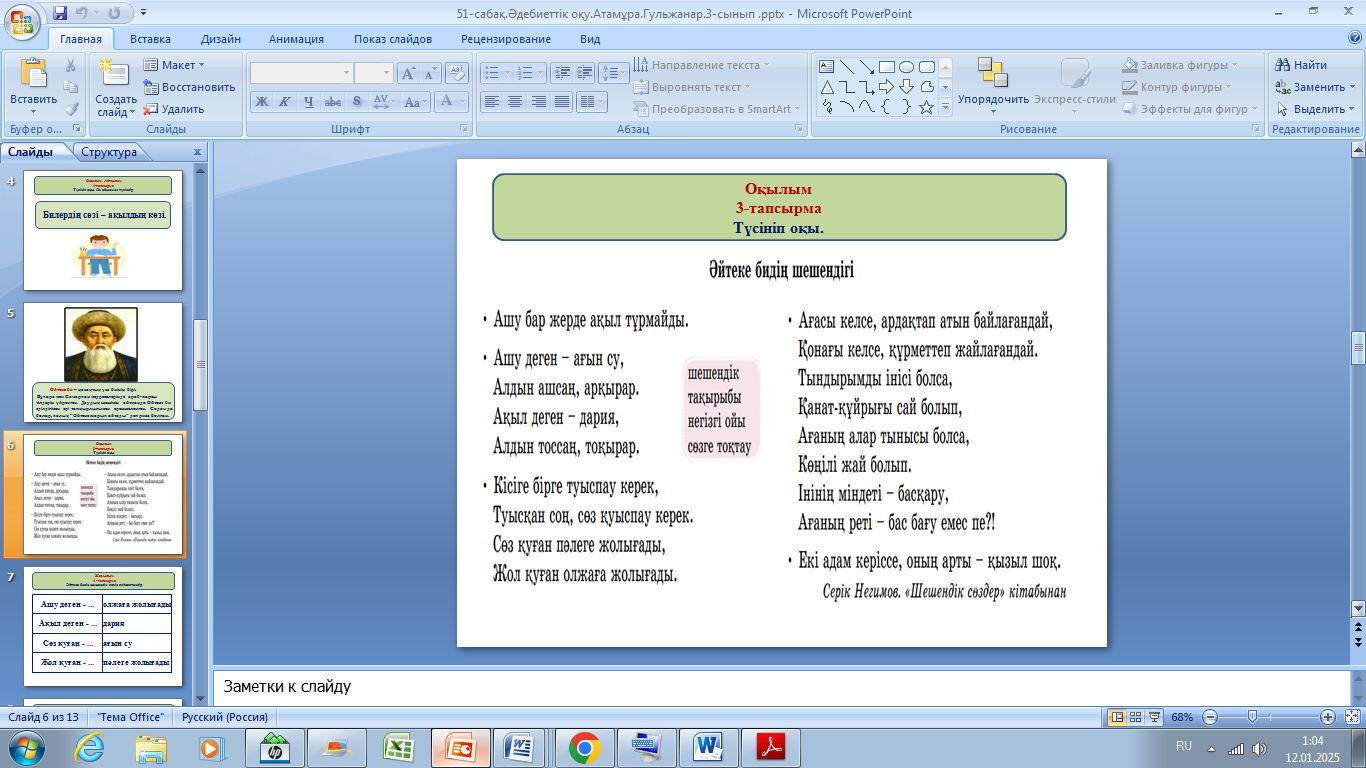Toggle italic (К) formatting
Screen dimensions: 1366x768
(285, 102)
